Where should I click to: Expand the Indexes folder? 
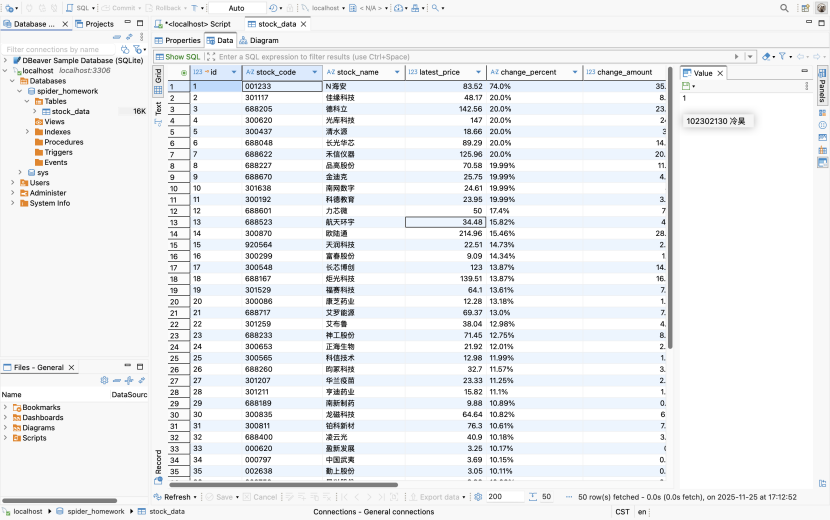pyautogui.click(x=28, y=132)
